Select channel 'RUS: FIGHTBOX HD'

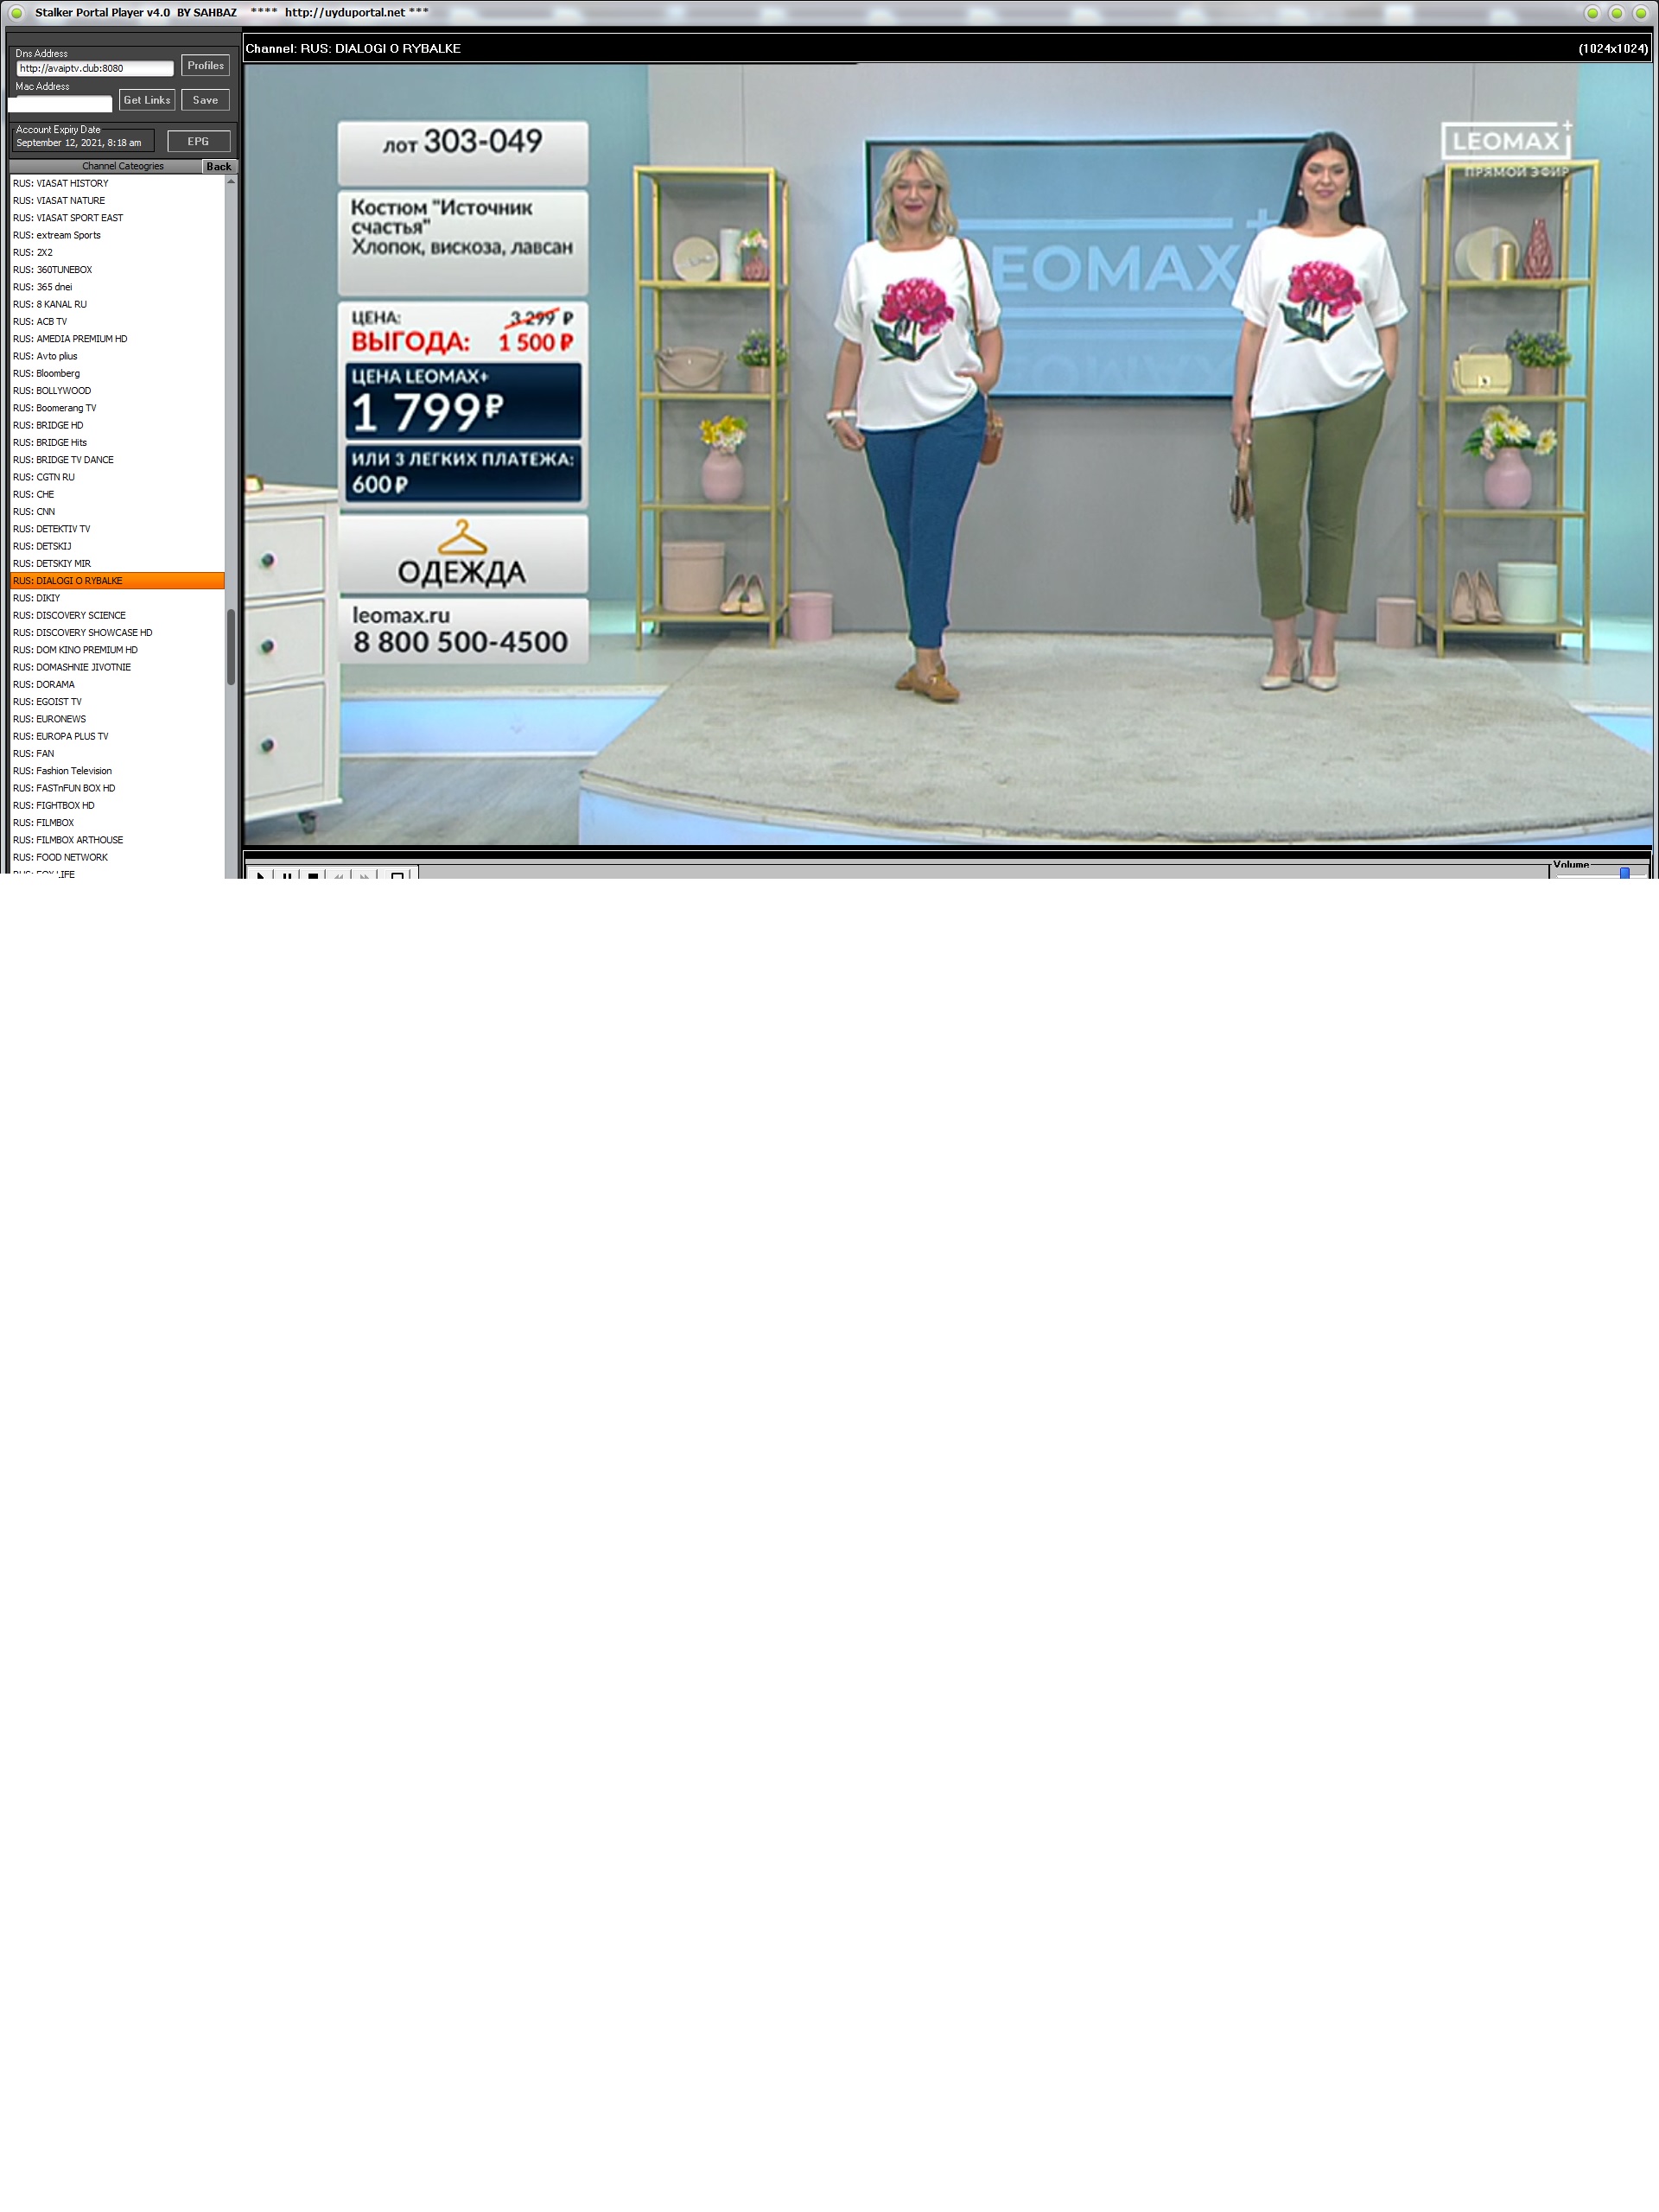tap(117, 806)
